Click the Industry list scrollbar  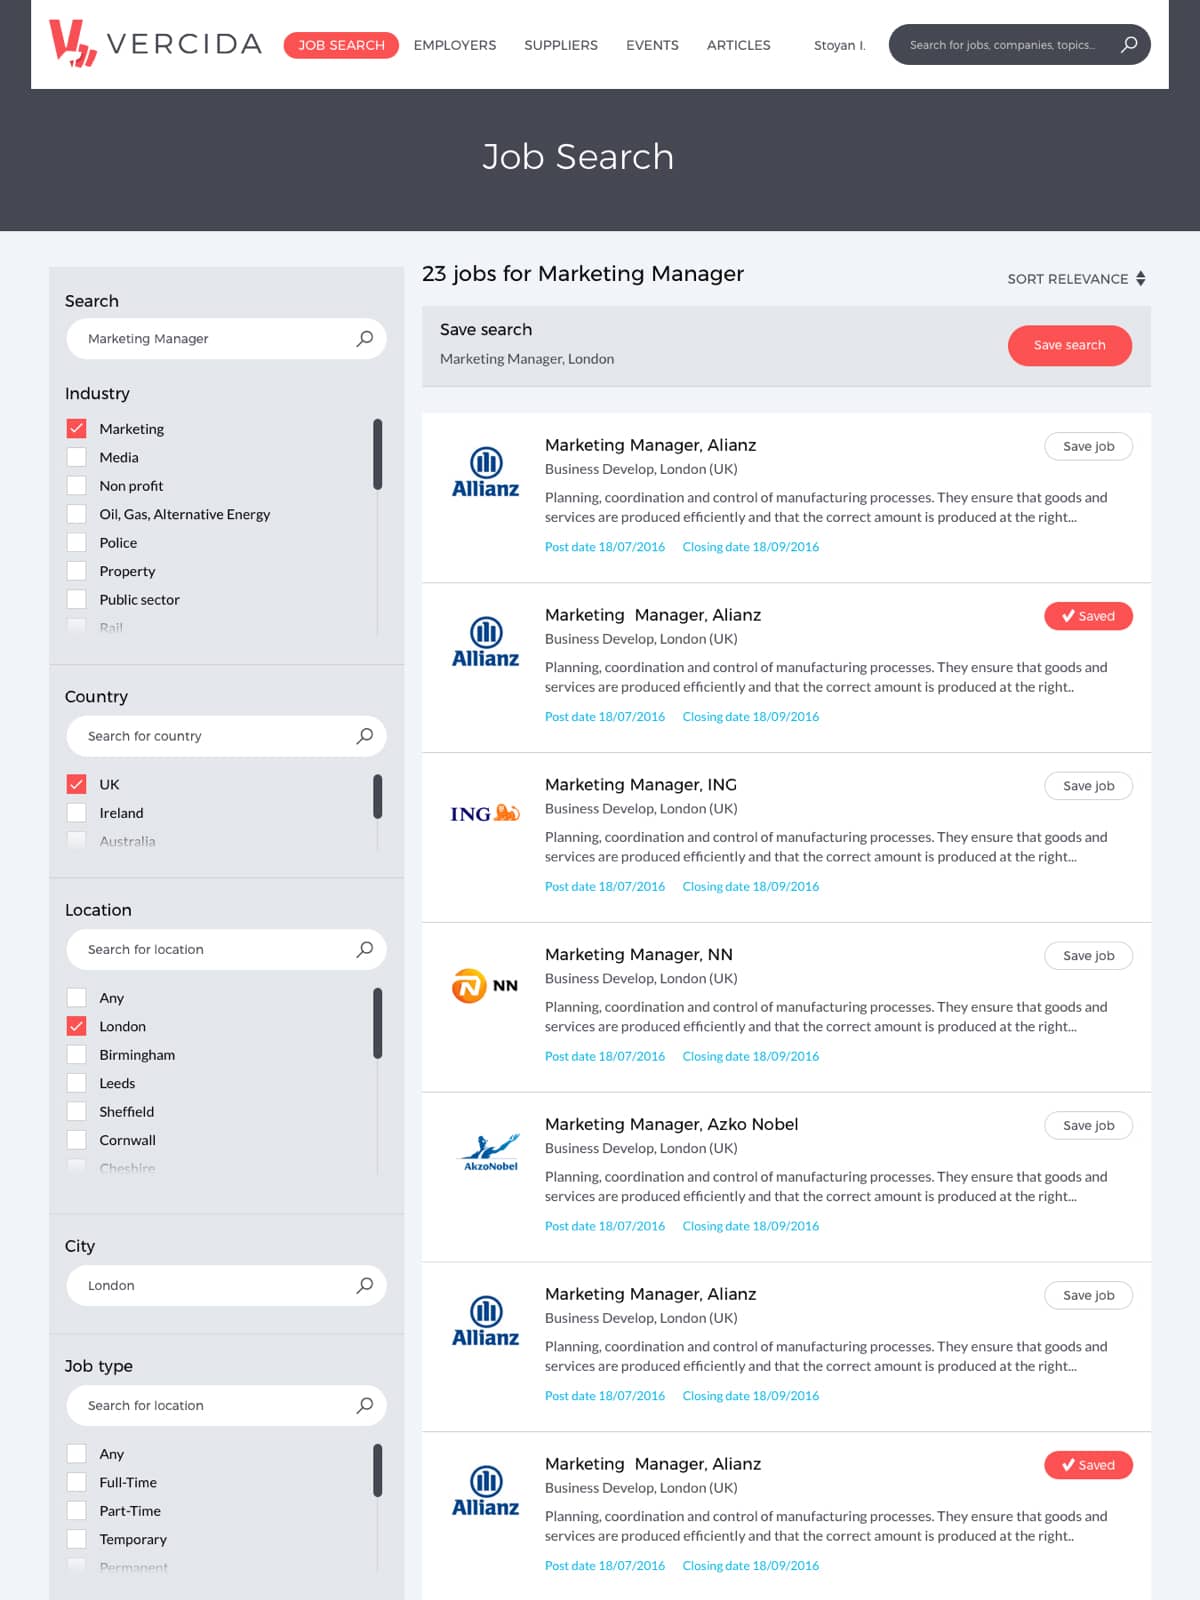point(378,455)
